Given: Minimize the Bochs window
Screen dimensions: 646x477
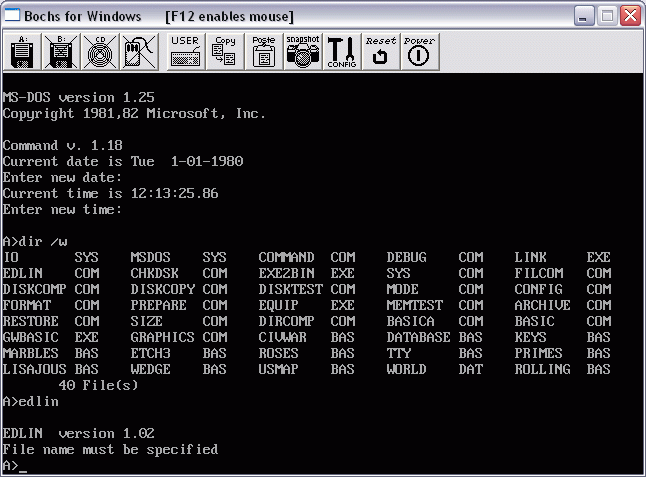Looking at the screenshot, I should [x=585, y=16].
